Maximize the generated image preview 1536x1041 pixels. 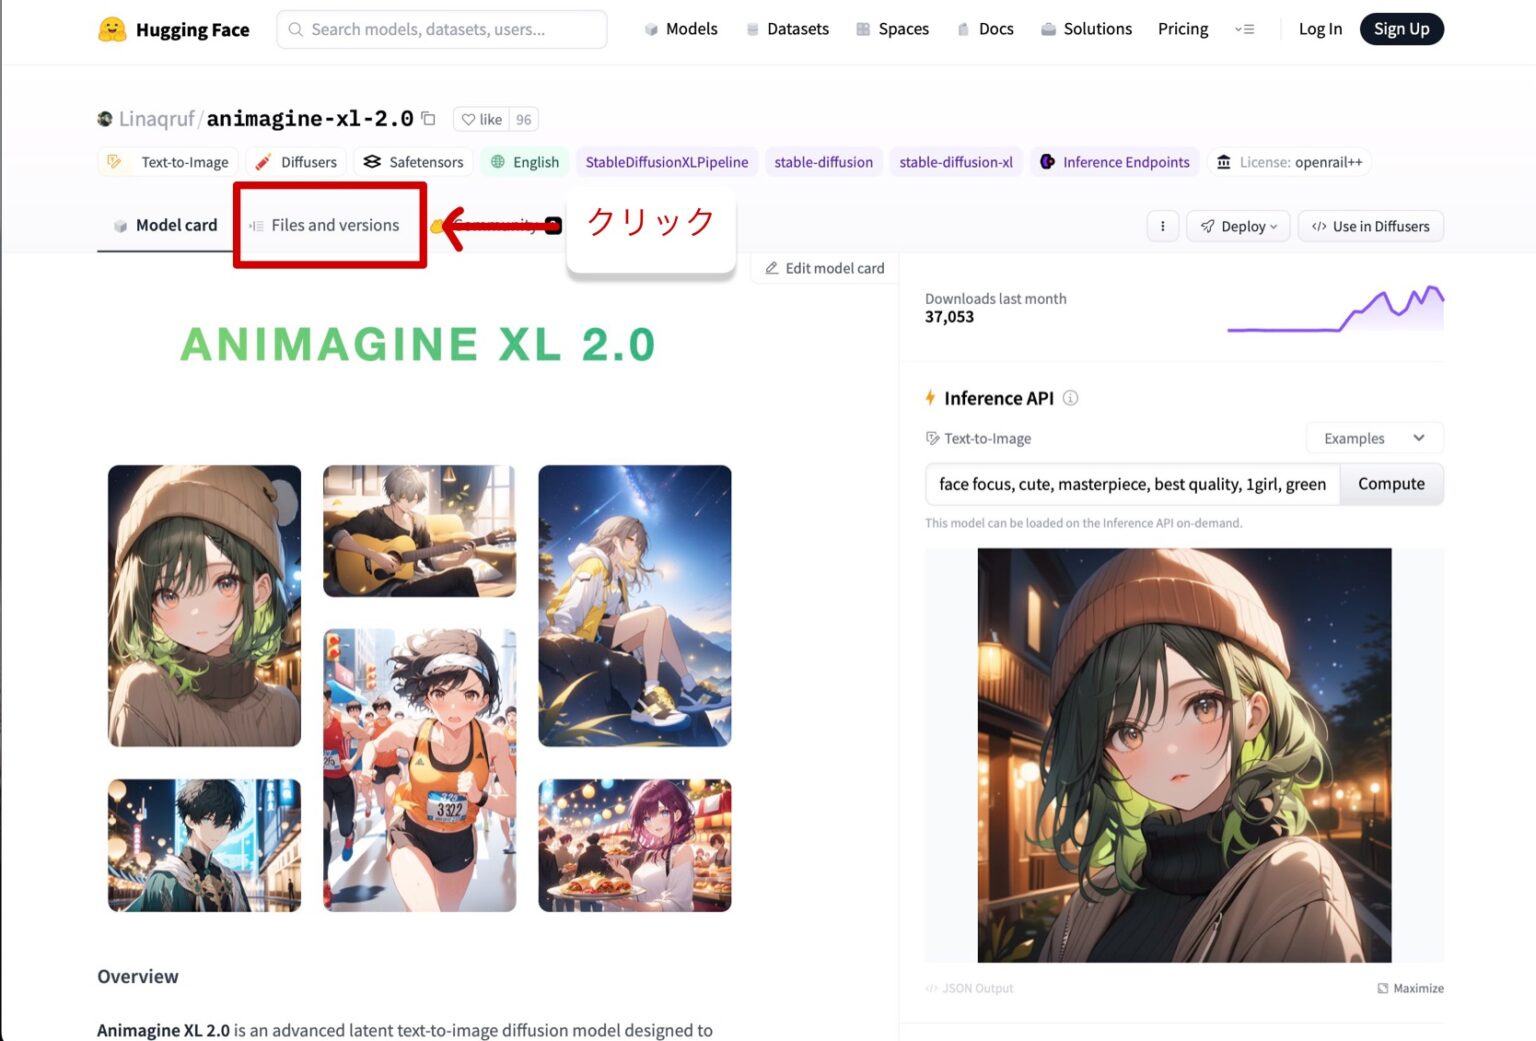[x=1411, y=988]
